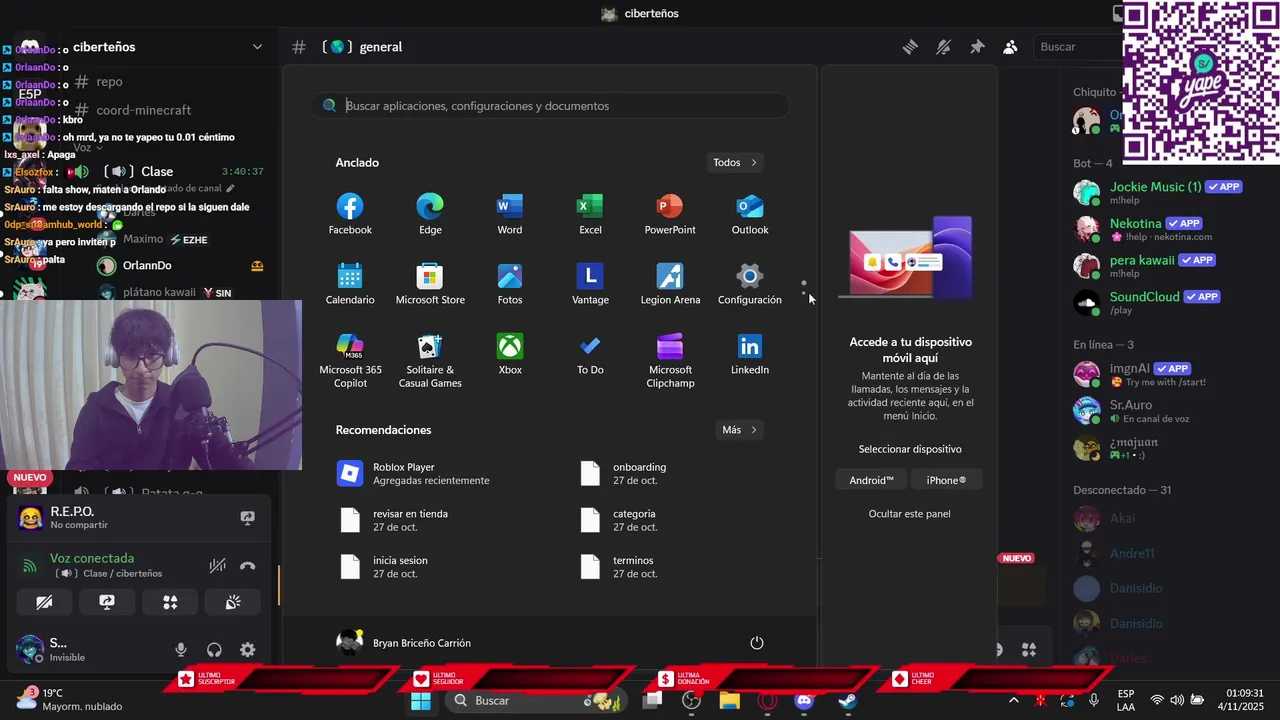Toggle Discord headphones deafen

tap(214, 650)
